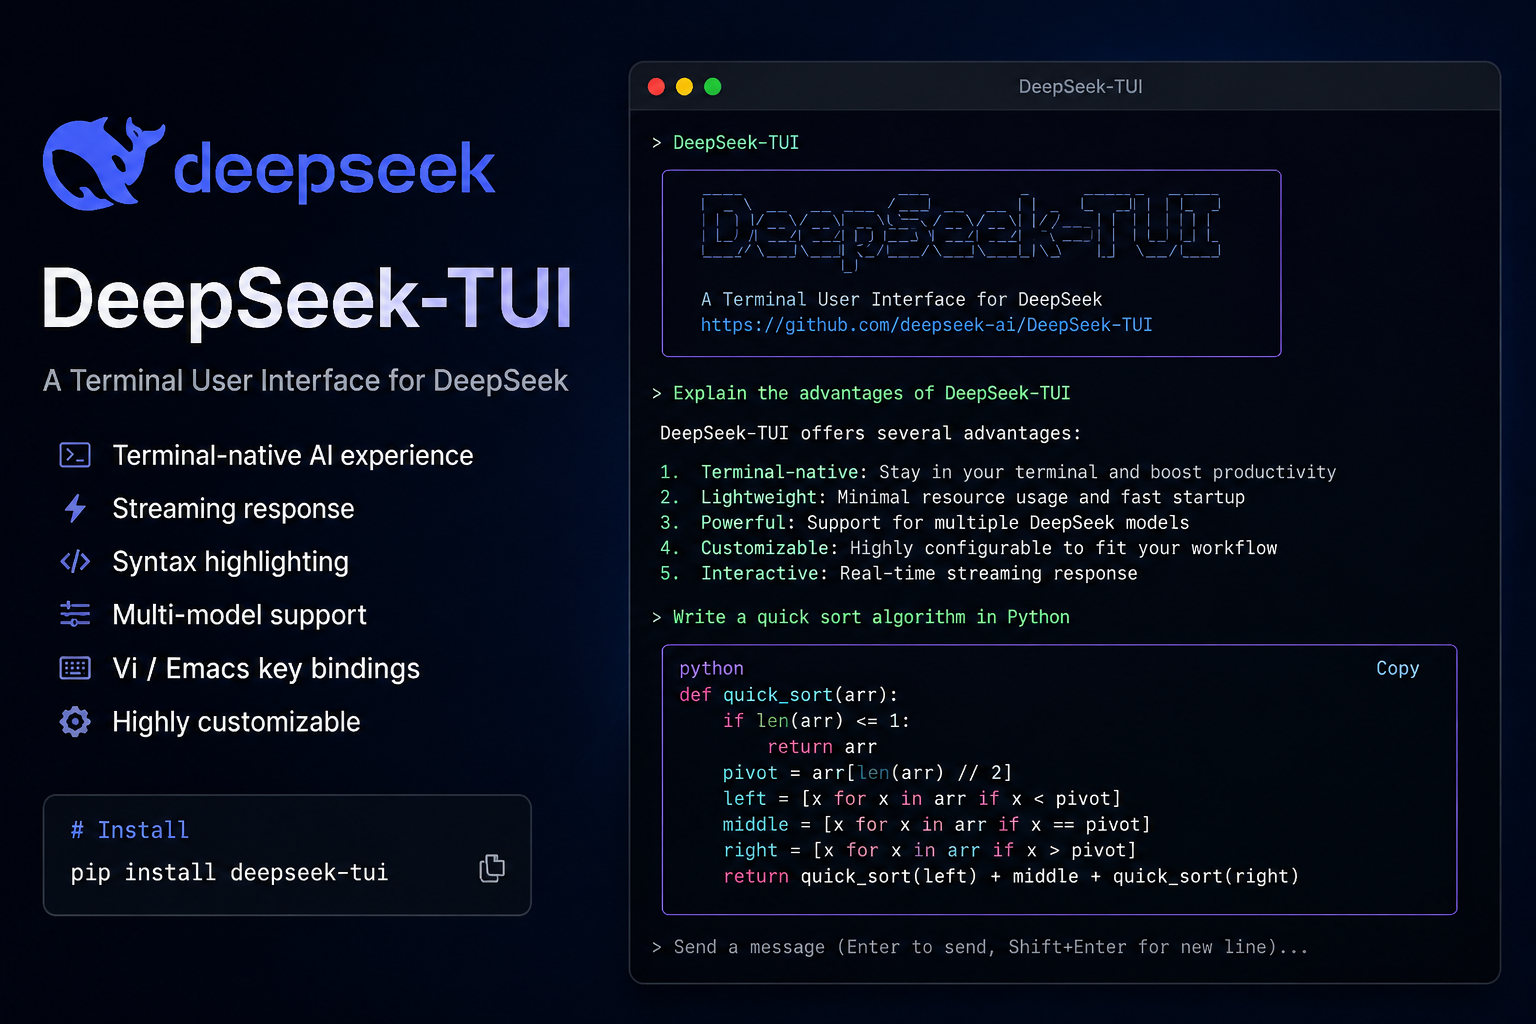The width and height of the screenshot is (1536, 1024).
Task: Click the prompt Explain the advantages of DeepSeek-TUI
Action: pos(861,393)
